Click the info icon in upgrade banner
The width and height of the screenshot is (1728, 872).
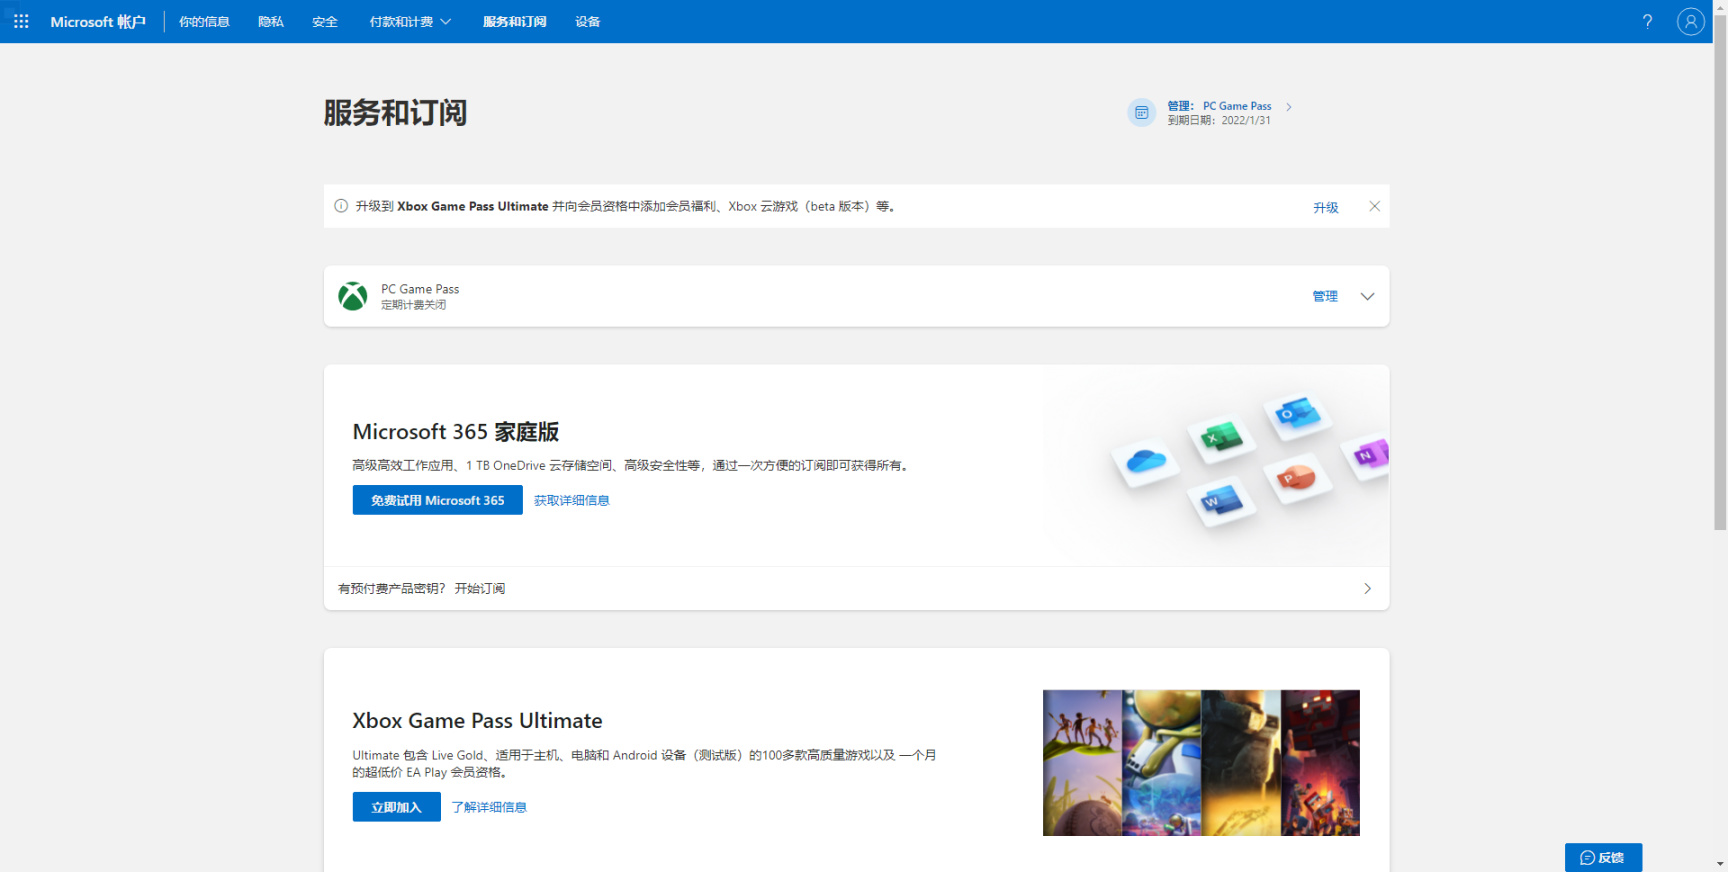(x=341, y=206)
